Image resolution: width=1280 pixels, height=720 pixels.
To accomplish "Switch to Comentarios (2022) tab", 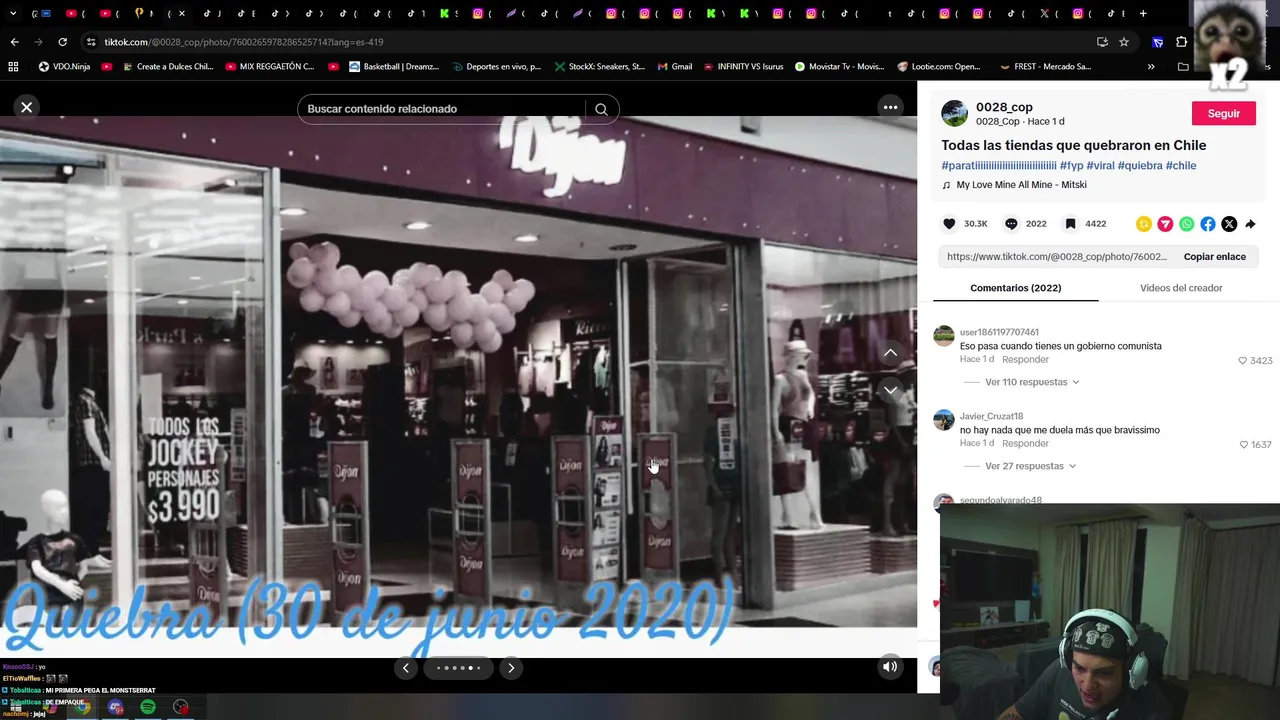I will tap(1015, 288).
